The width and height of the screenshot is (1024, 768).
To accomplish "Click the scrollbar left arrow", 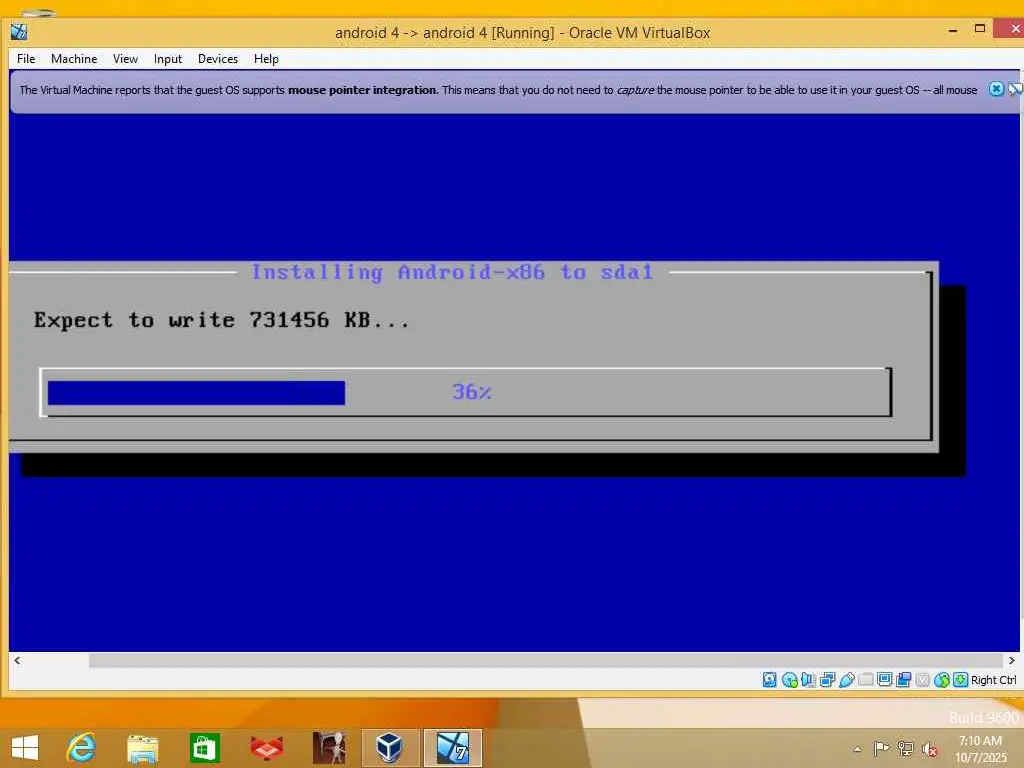I will click(17, 660).
